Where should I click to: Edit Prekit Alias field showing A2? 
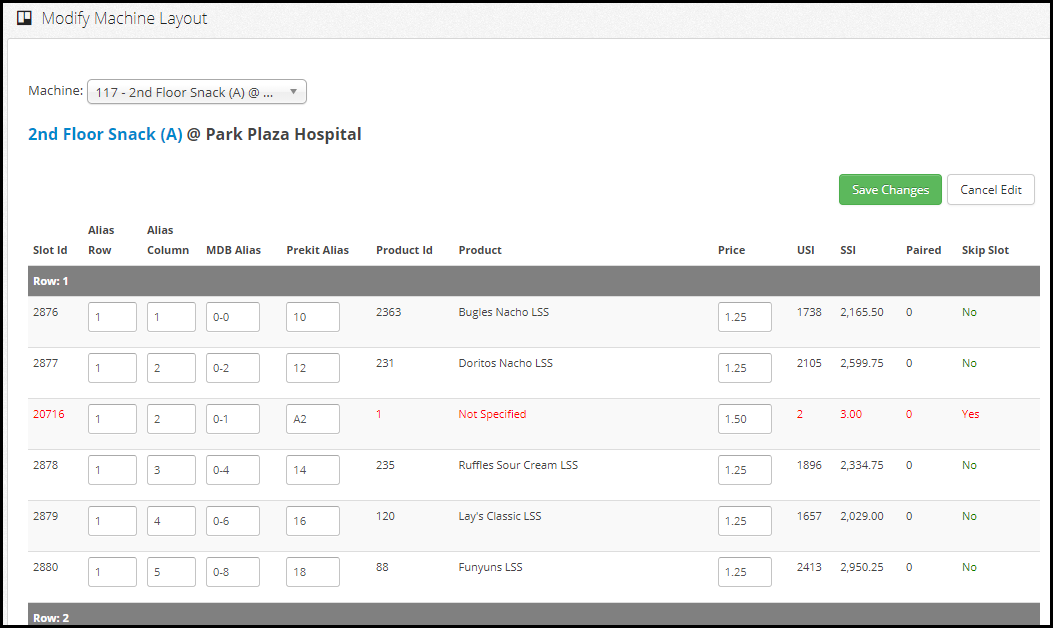pyautogui.click(x=313, y=419)
